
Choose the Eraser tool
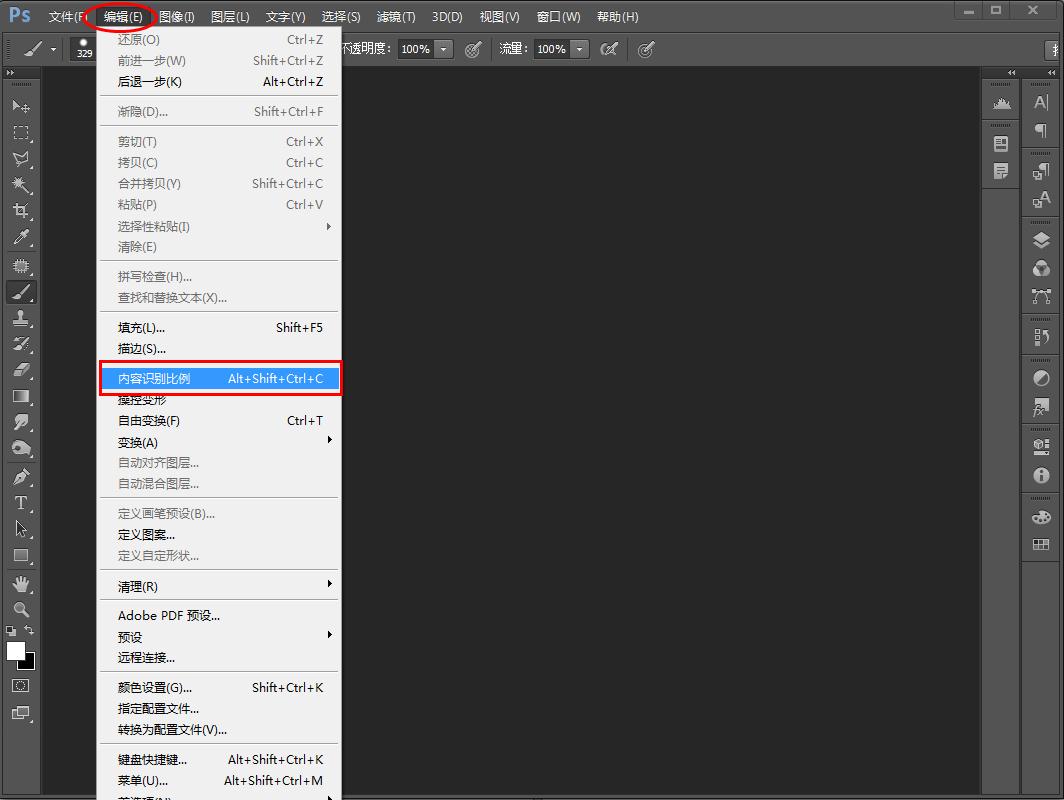click(21, 370)
